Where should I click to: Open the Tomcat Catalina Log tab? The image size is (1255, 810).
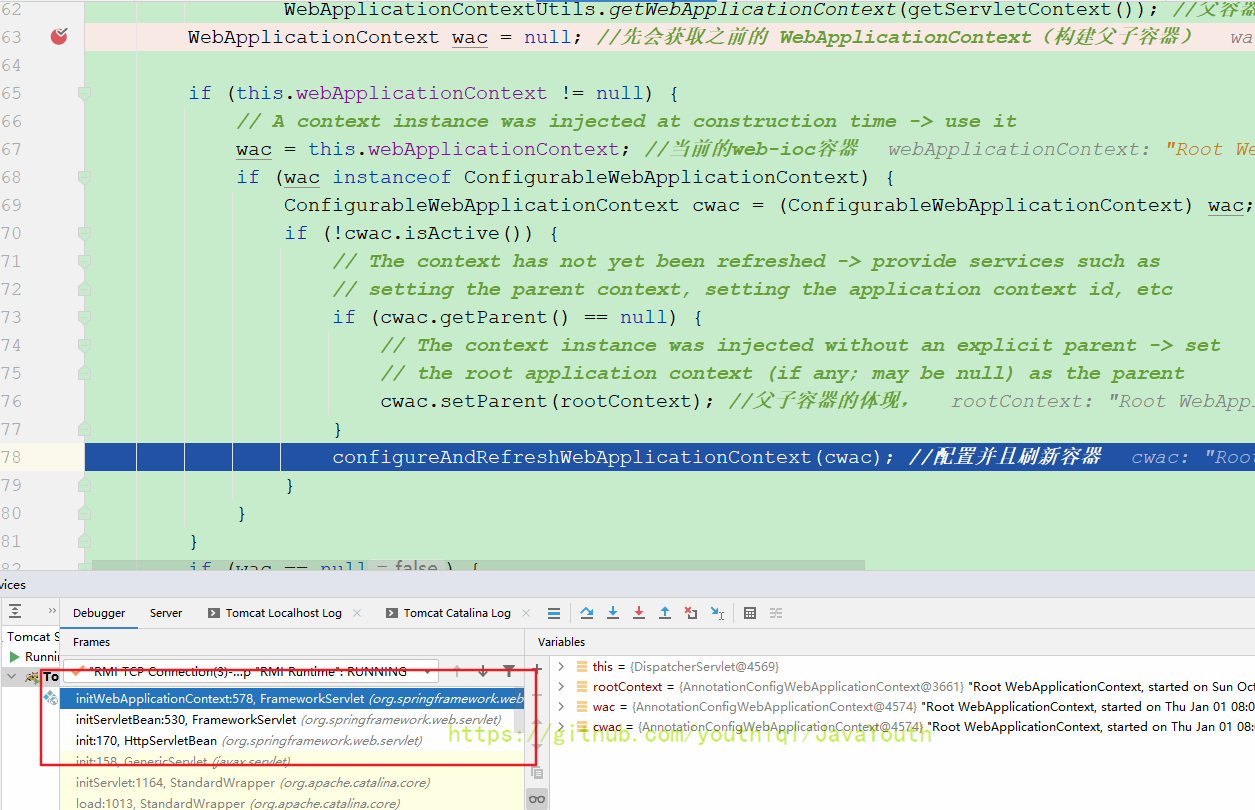(457, 613)
